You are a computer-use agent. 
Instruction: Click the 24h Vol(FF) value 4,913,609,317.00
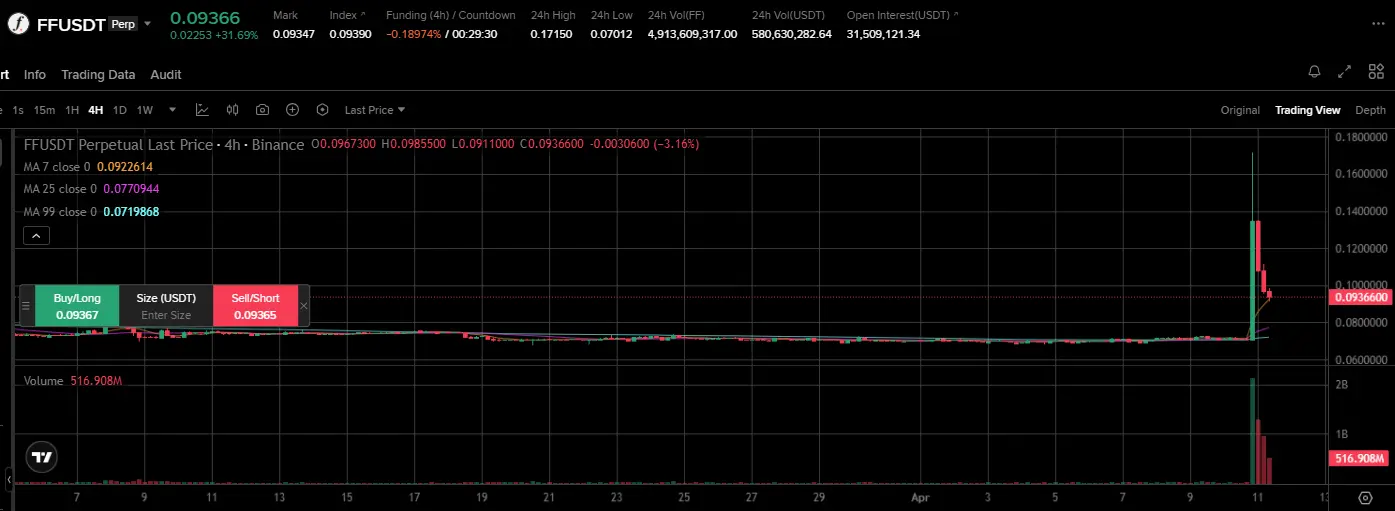tap(693, 34)
